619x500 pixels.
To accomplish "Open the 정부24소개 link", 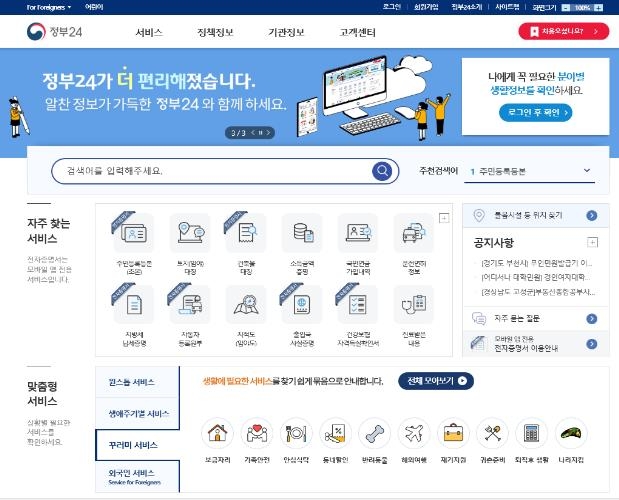I will coord(467,7).
